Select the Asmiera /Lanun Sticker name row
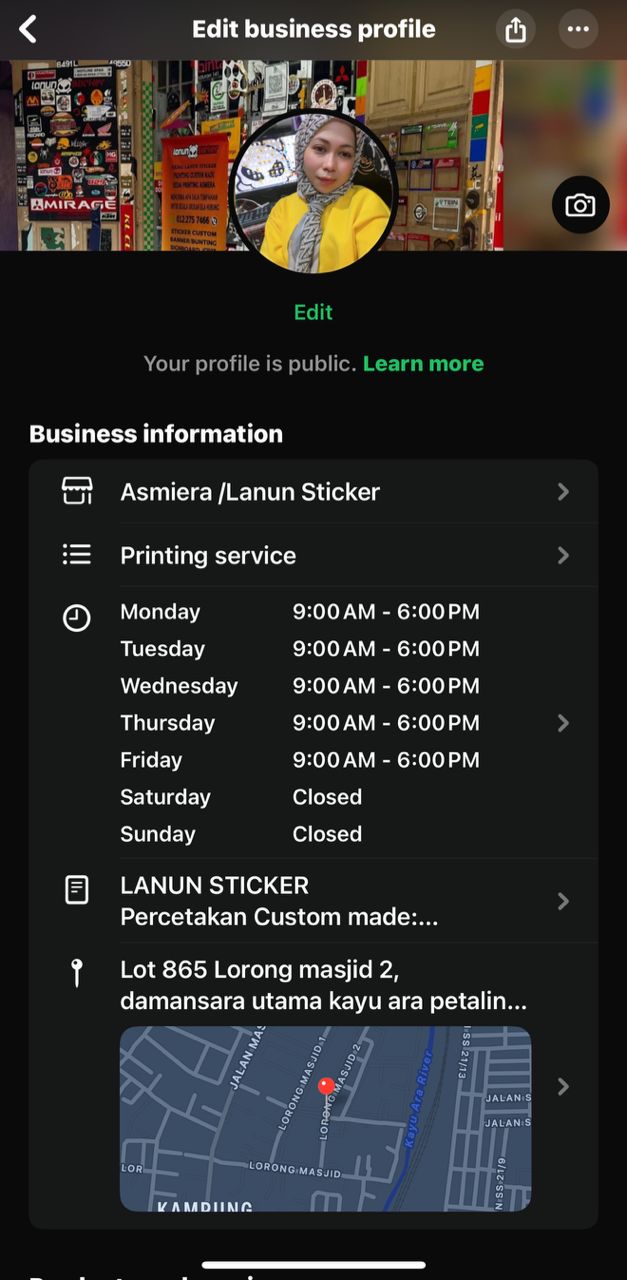Image resolution: width=627 pixels, height=1280 pixels. click(250, 492)
